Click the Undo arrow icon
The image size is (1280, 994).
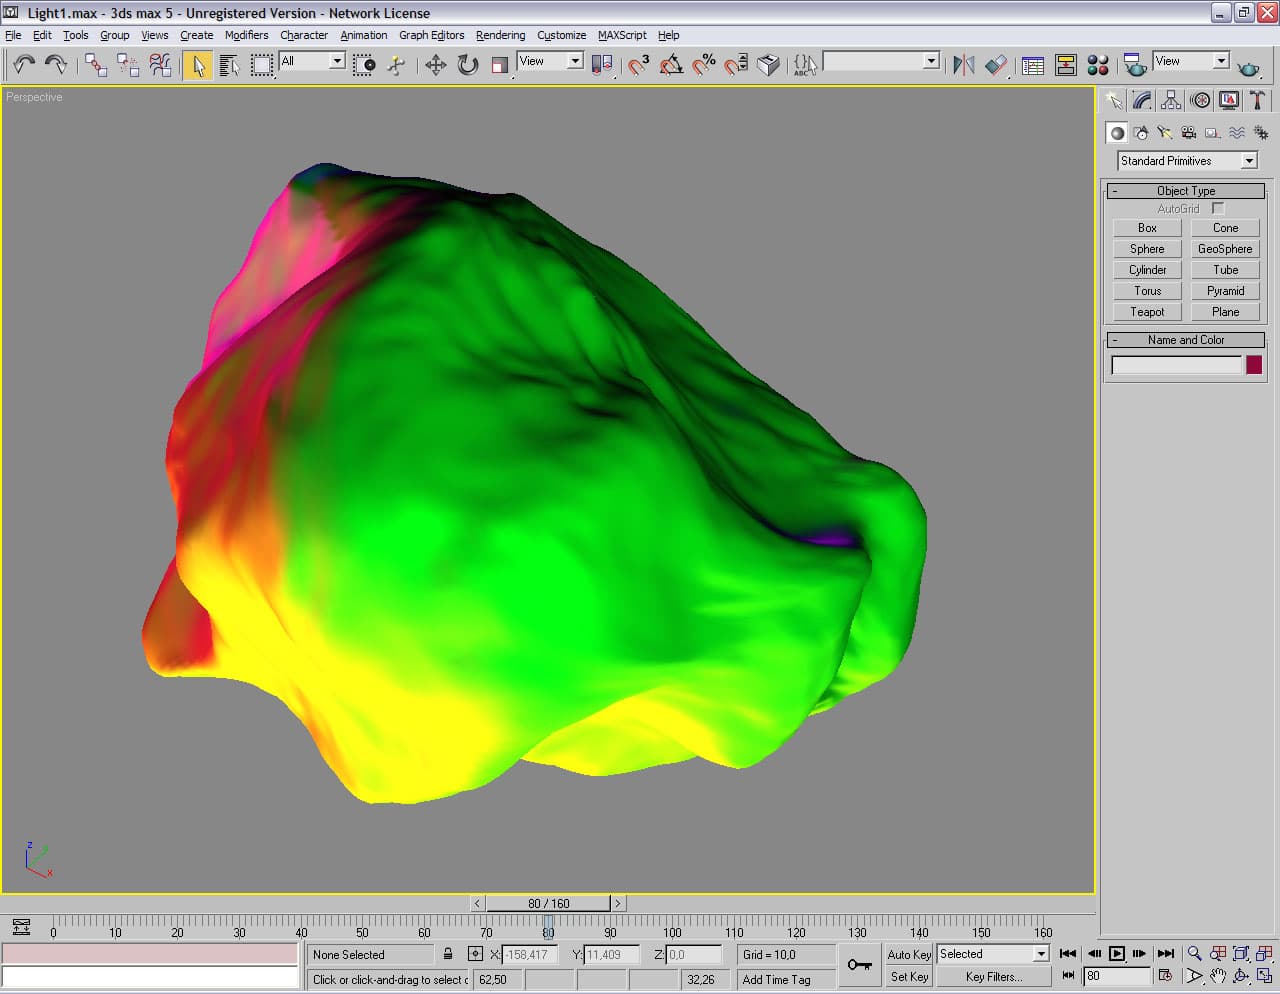[23, 65]
